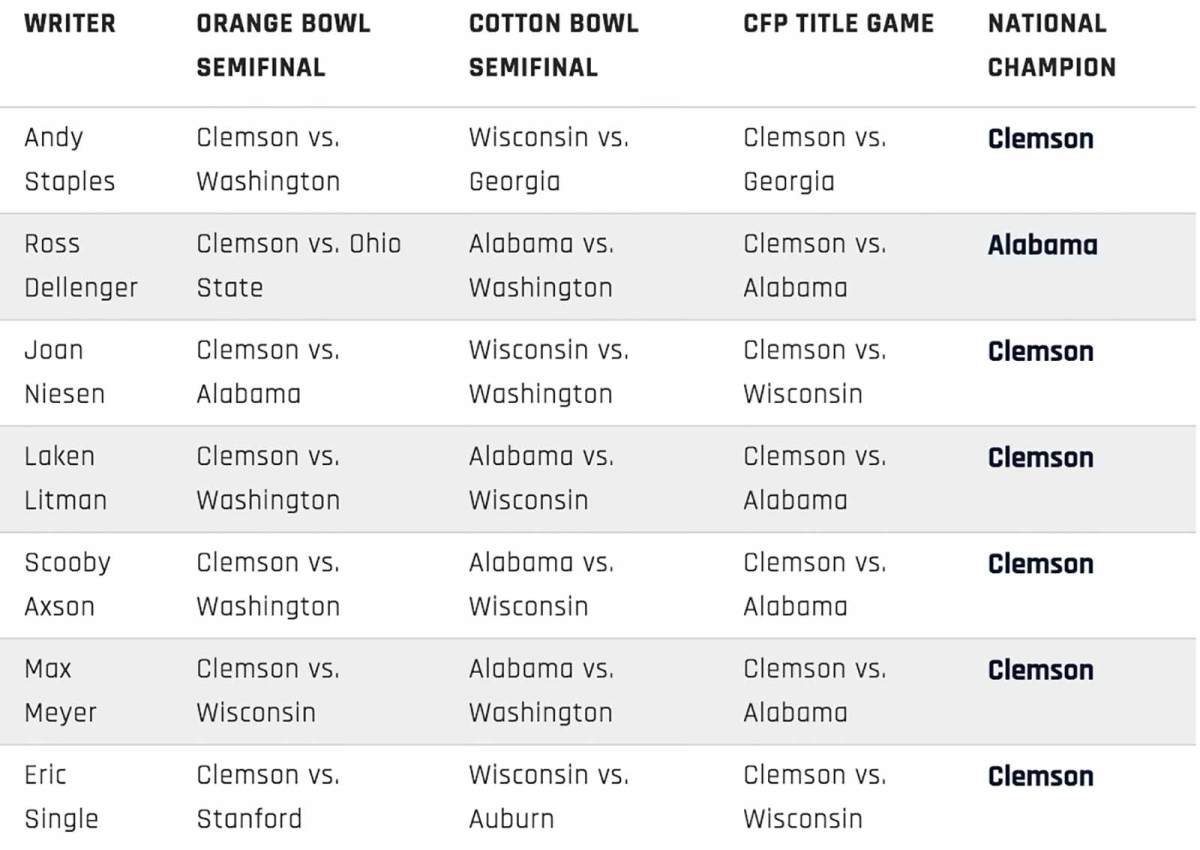
Task: Click the NATIONAL CHAMPION column header
Action: tap(1051, 45)
